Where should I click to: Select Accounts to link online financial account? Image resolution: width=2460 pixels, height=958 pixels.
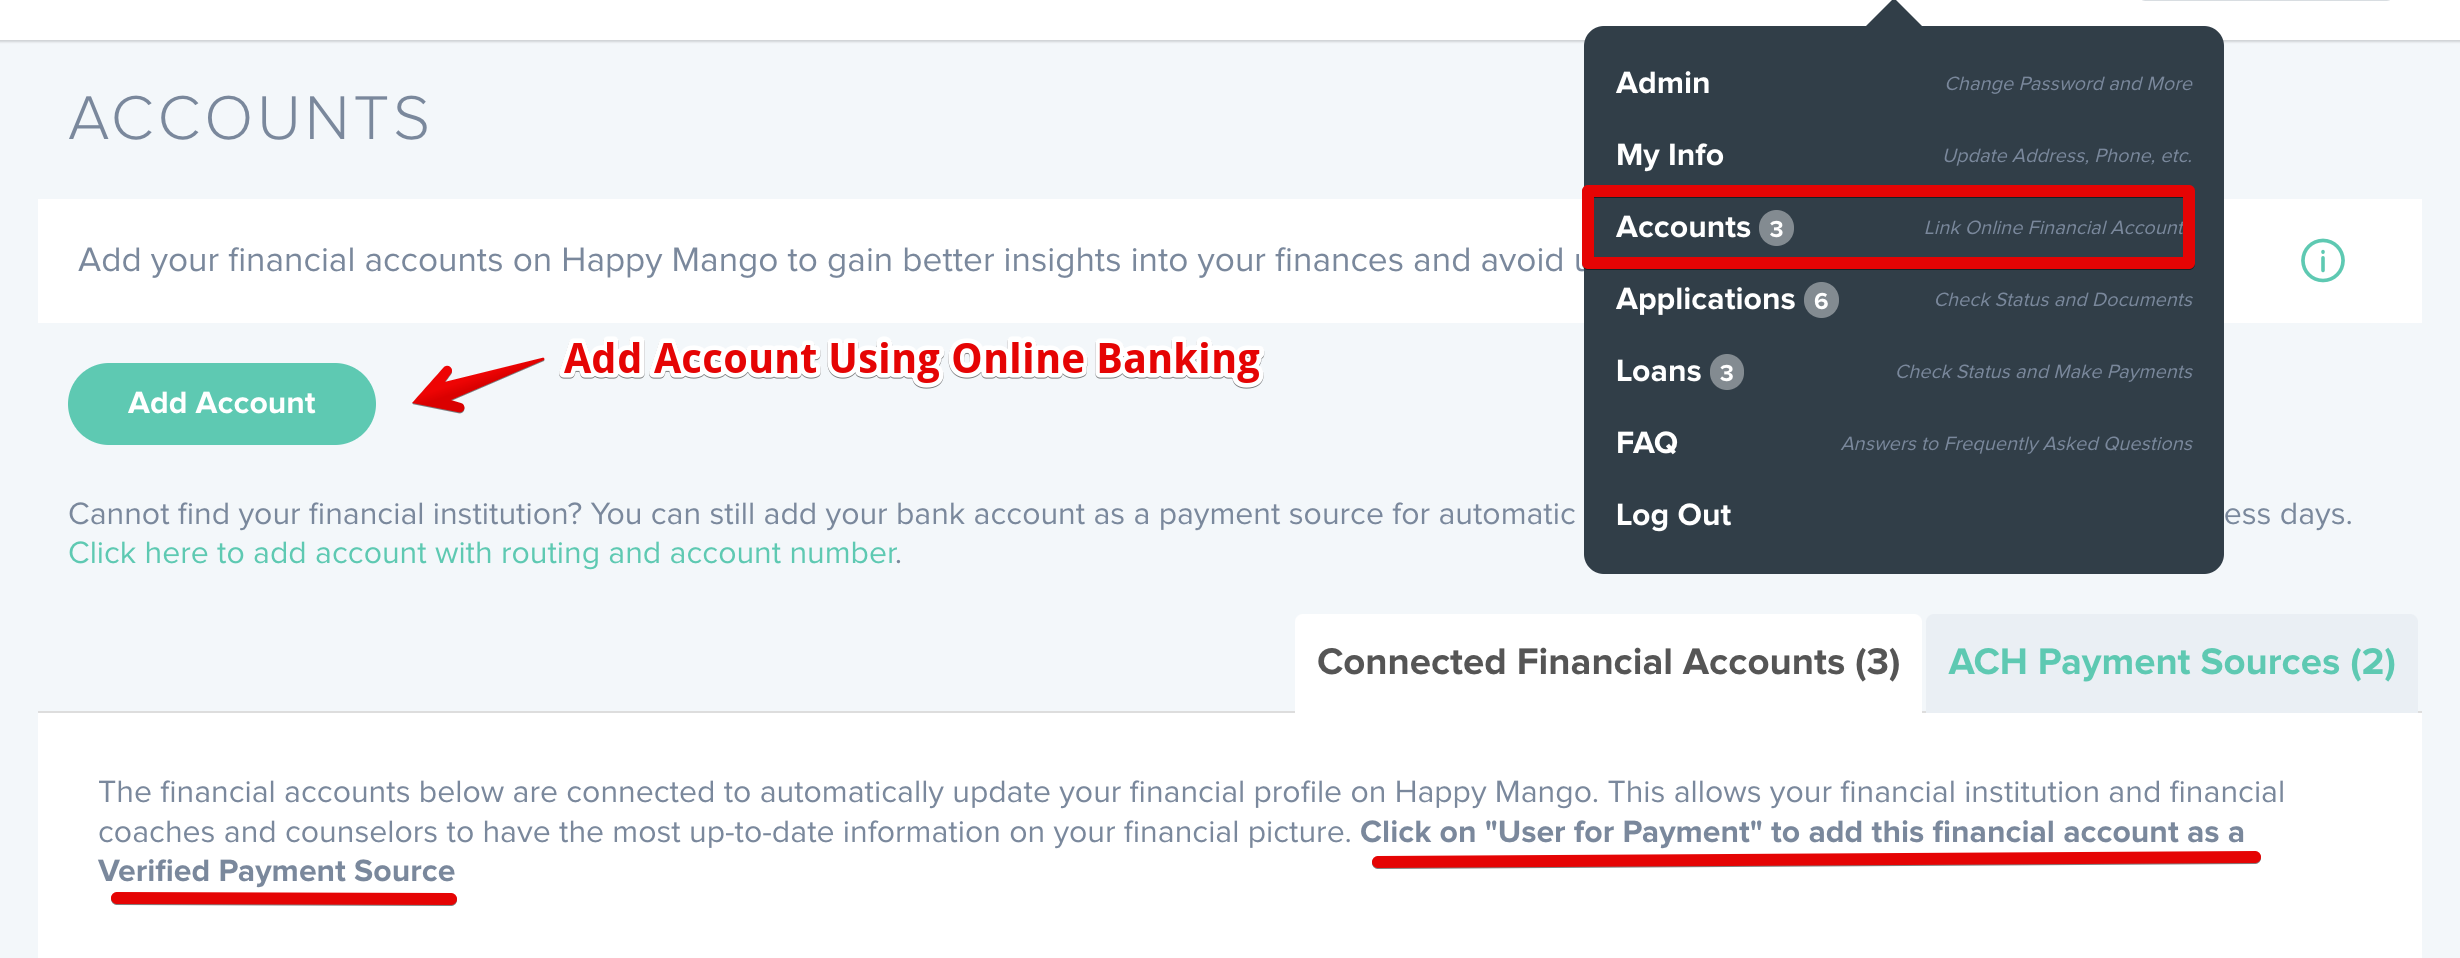[1684, 227]
